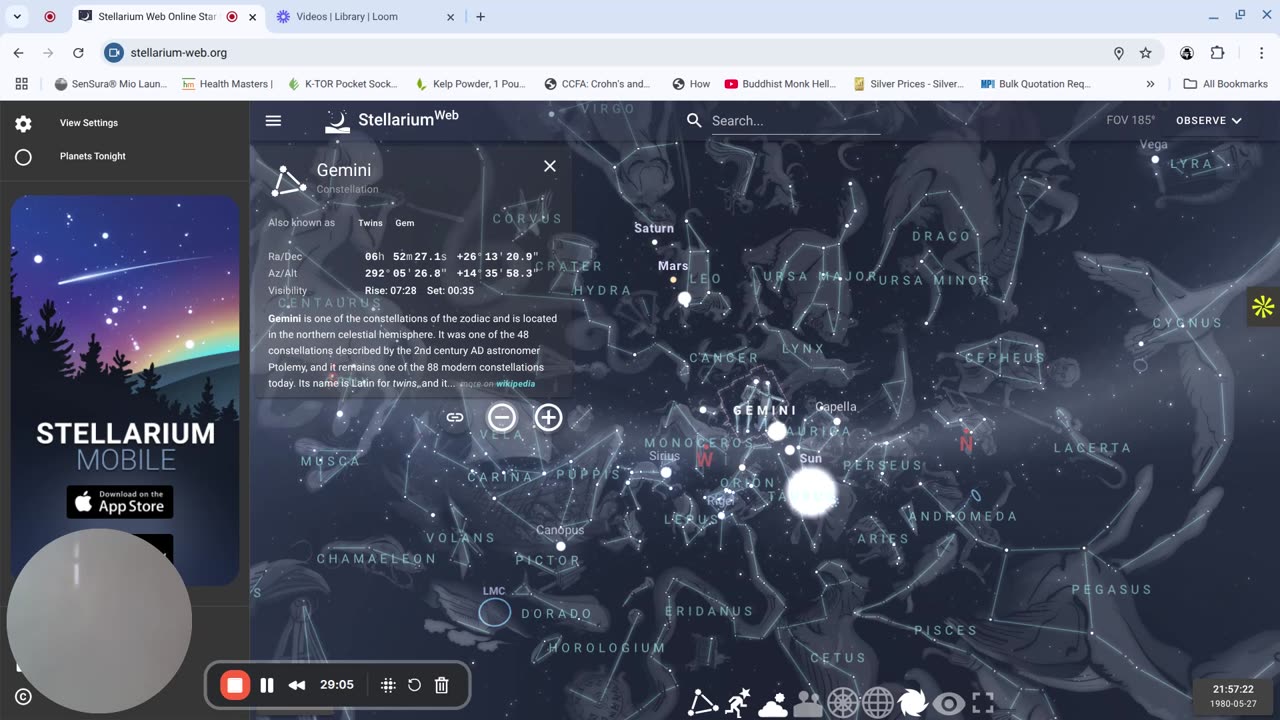This screenshot has height=720, width=1280.
Task: Pause the Loom recording
Action: coord(267,685)
